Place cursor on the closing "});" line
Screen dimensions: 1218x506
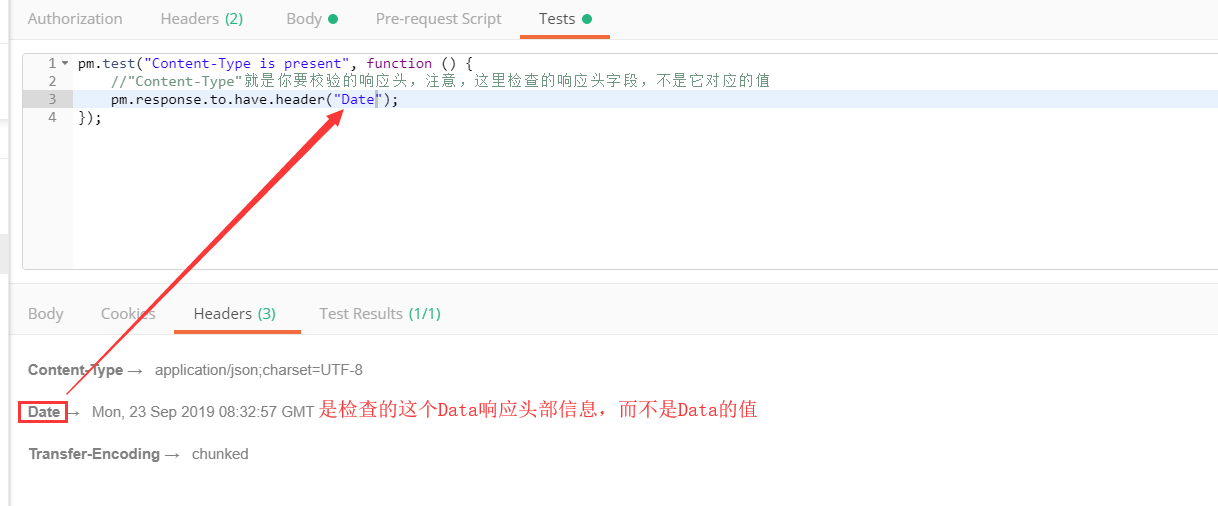click(90, 118)
